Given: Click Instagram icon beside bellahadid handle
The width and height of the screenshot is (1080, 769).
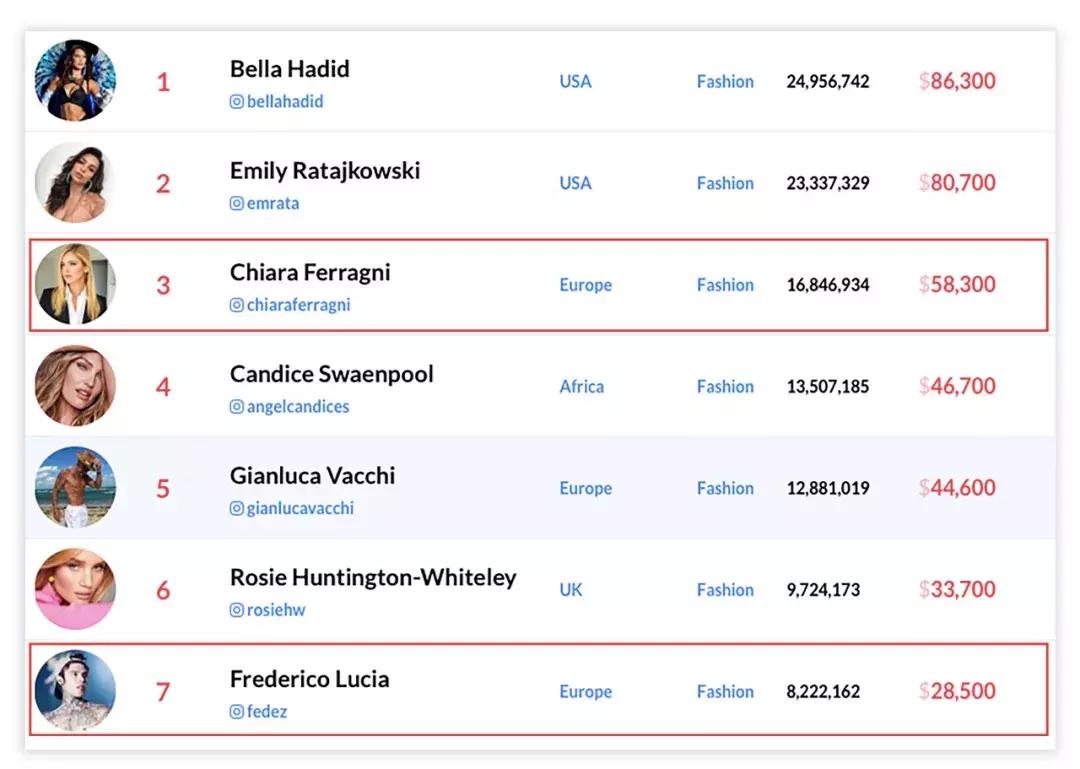Looking at the screenshot, I should [237, 102].
